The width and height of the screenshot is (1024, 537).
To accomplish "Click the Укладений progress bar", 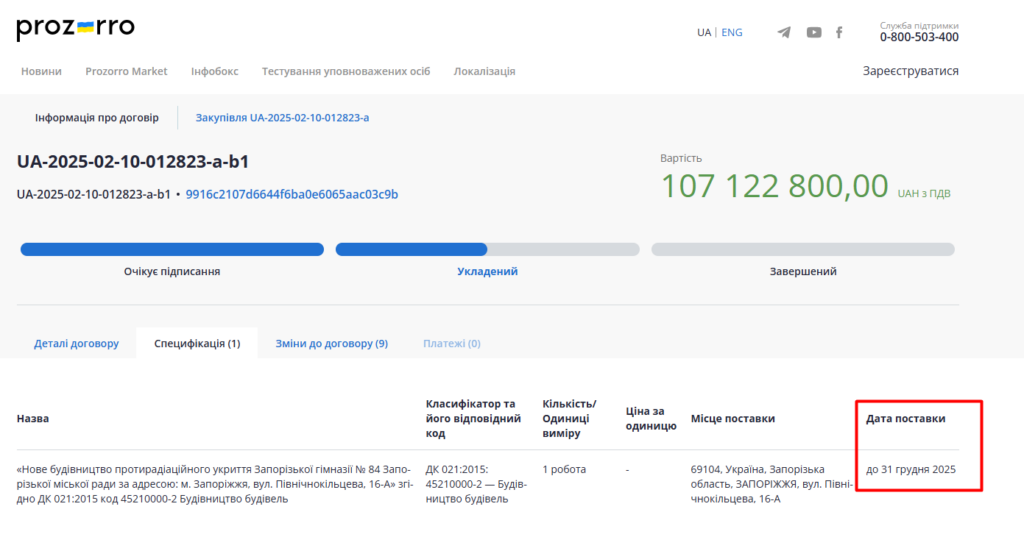I will click(x=487, y=250).
